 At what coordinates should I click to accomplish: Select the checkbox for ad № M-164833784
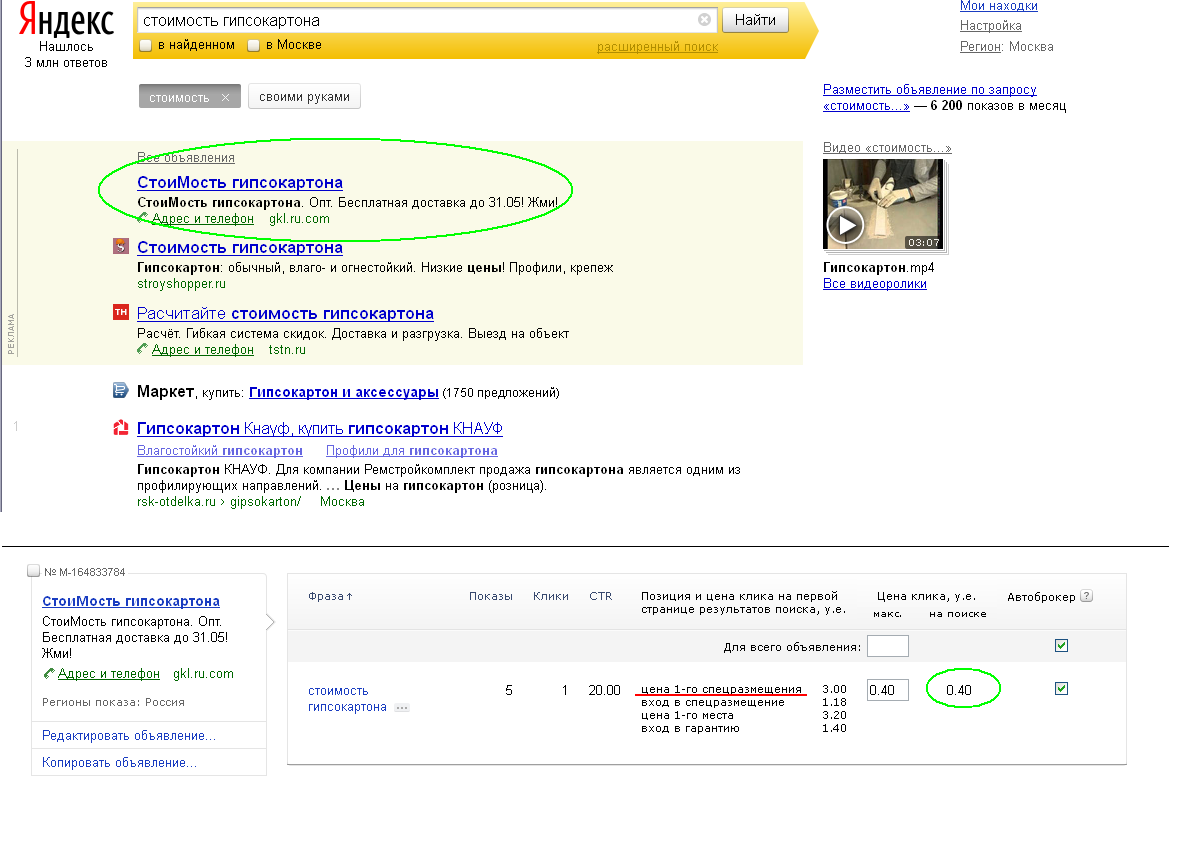click(x=33, y=571)
